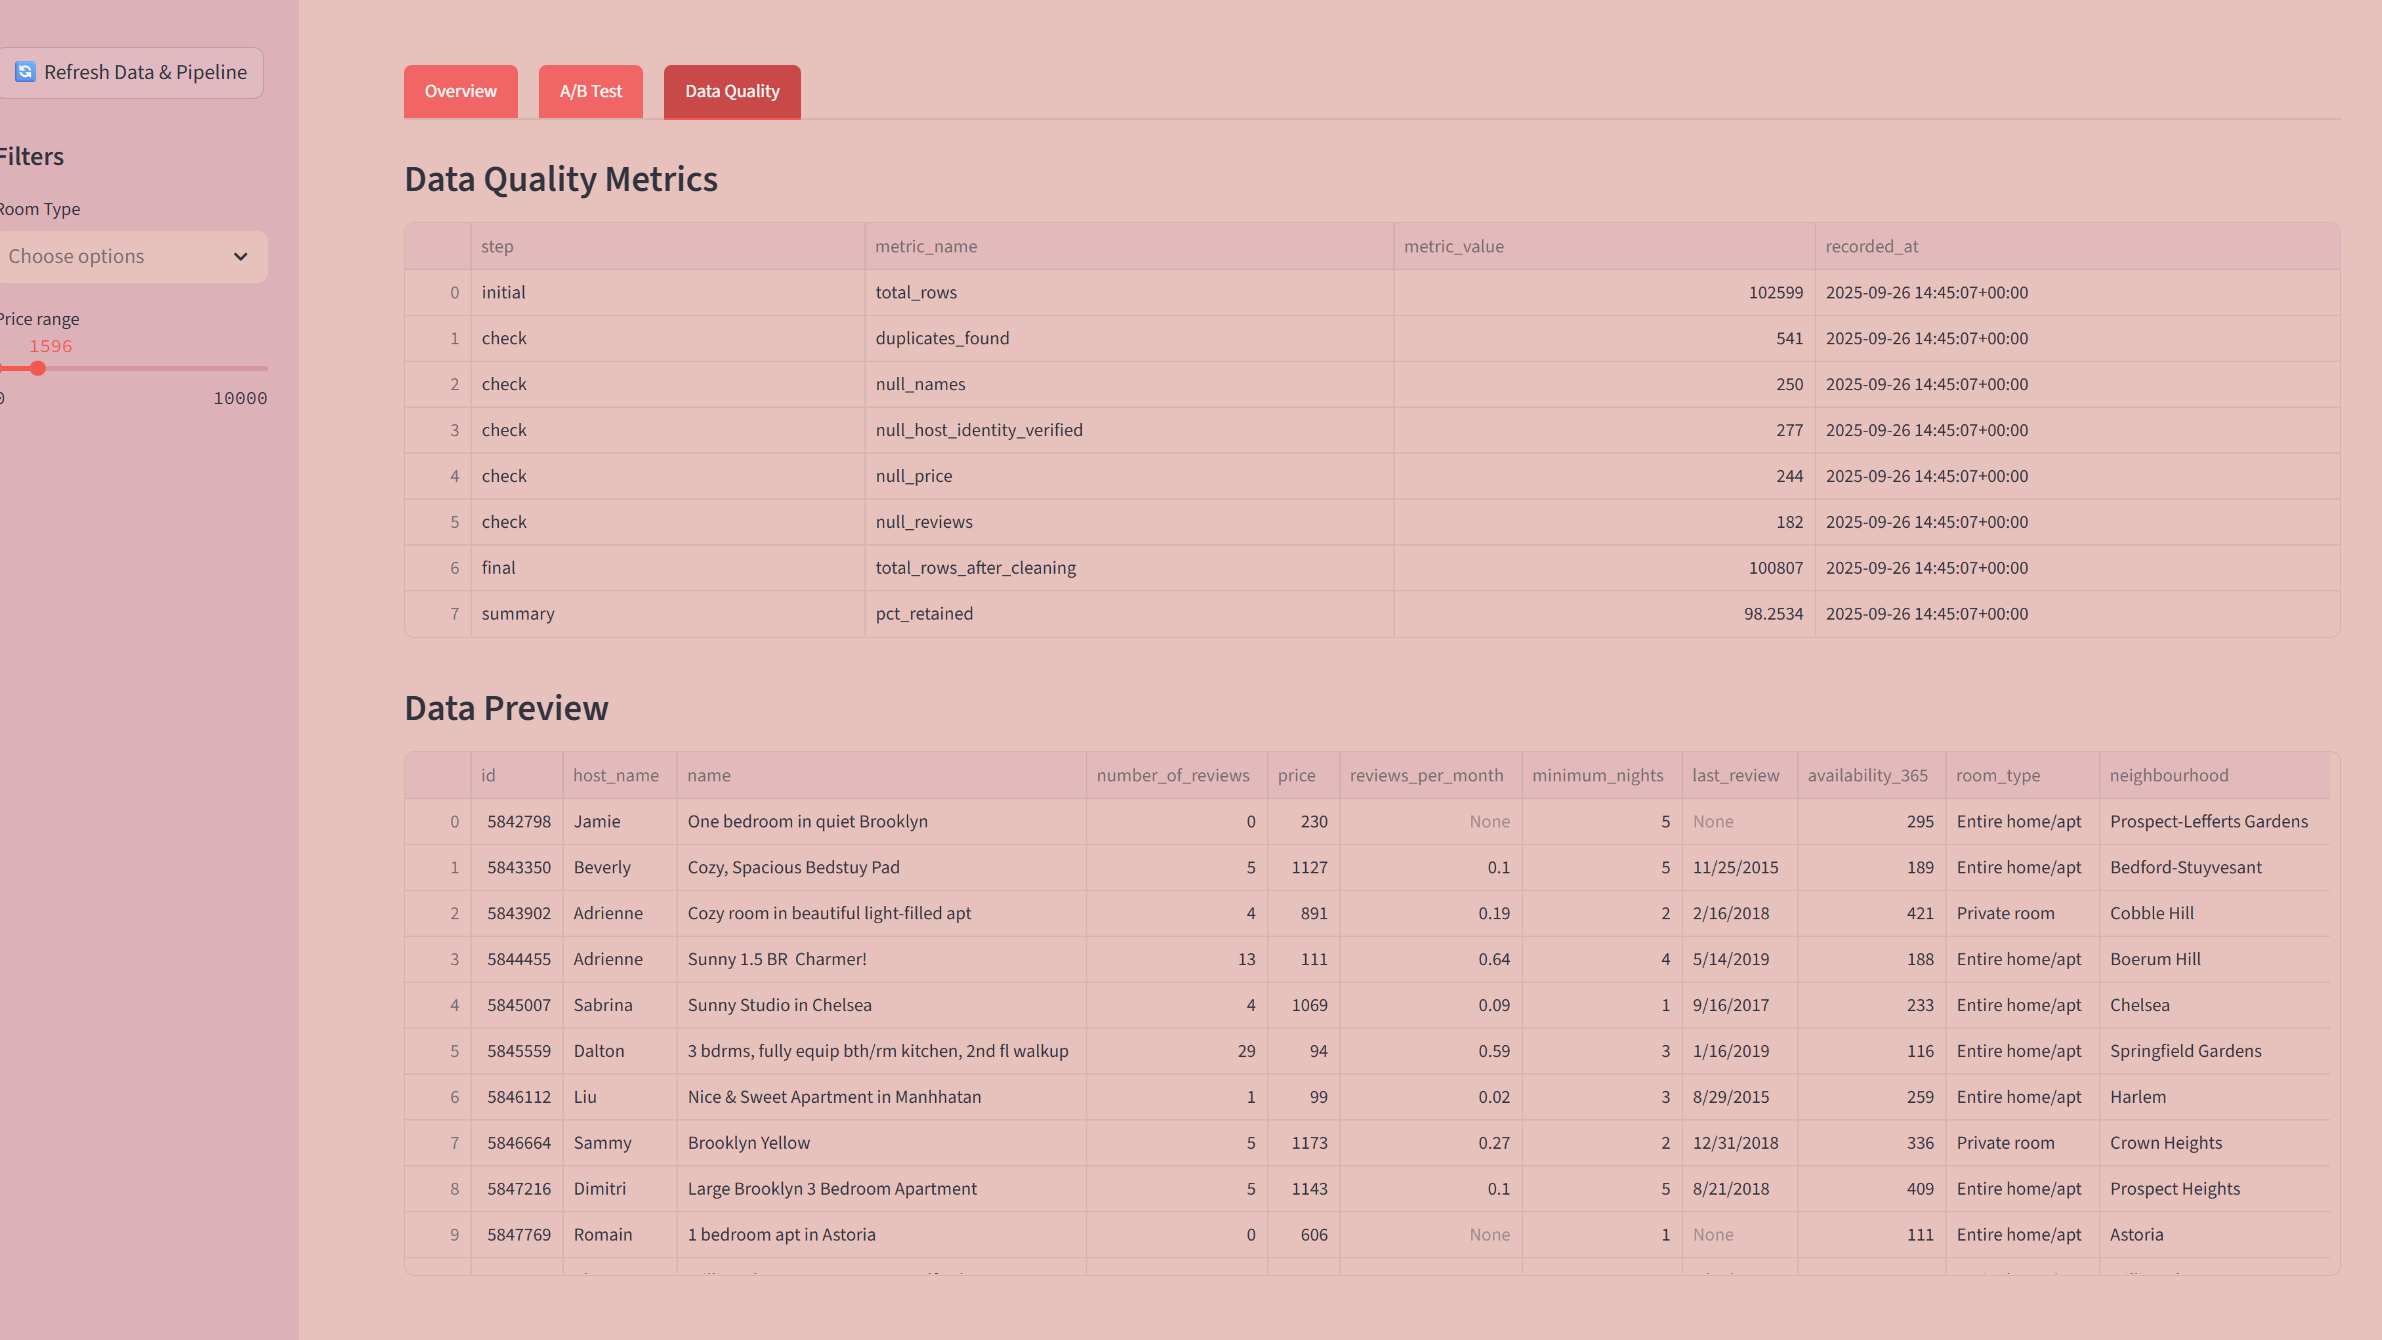The image size is (2382, 1340).
Task: Click the minimum_nights column header
Action: click(1601, 775)
